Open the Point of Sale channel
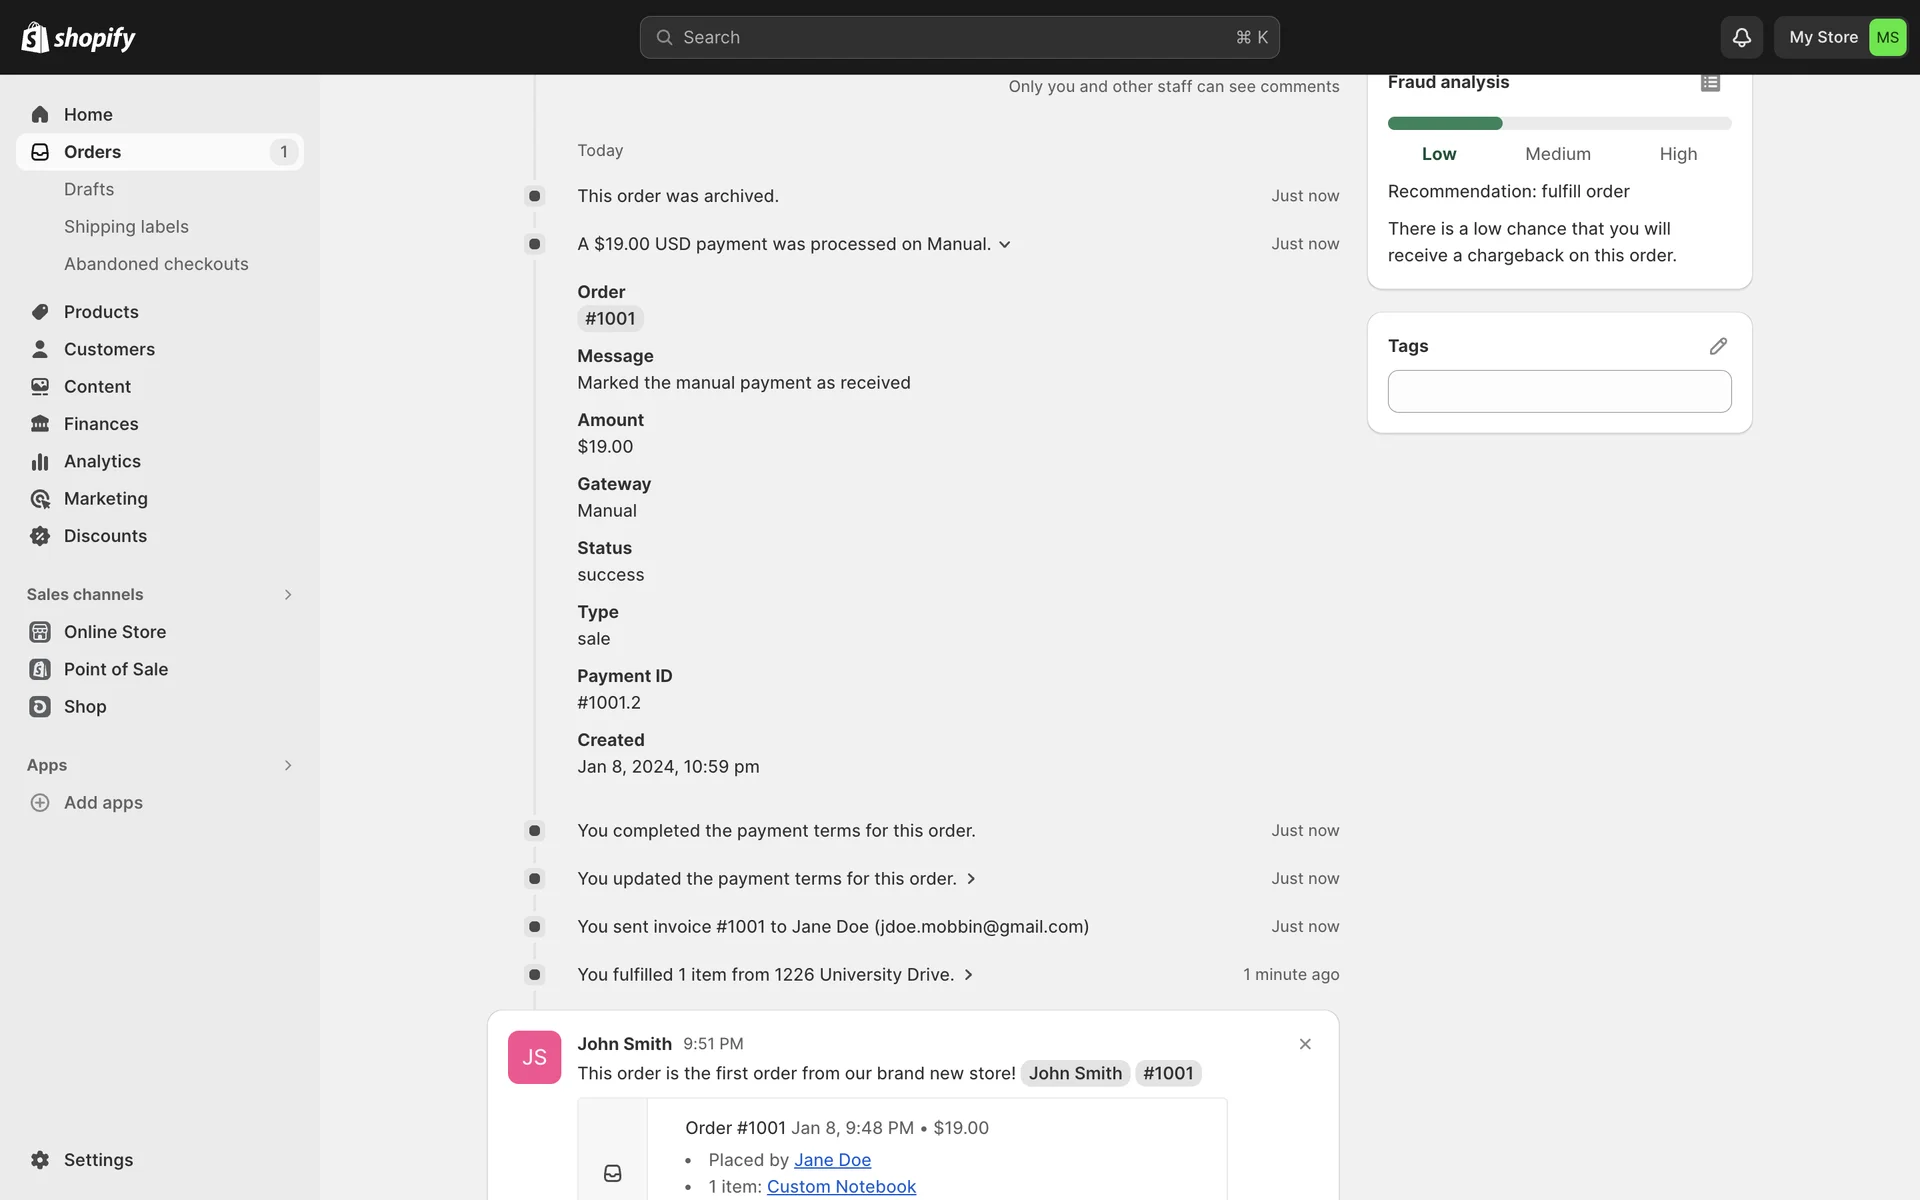 click(115, 669)
